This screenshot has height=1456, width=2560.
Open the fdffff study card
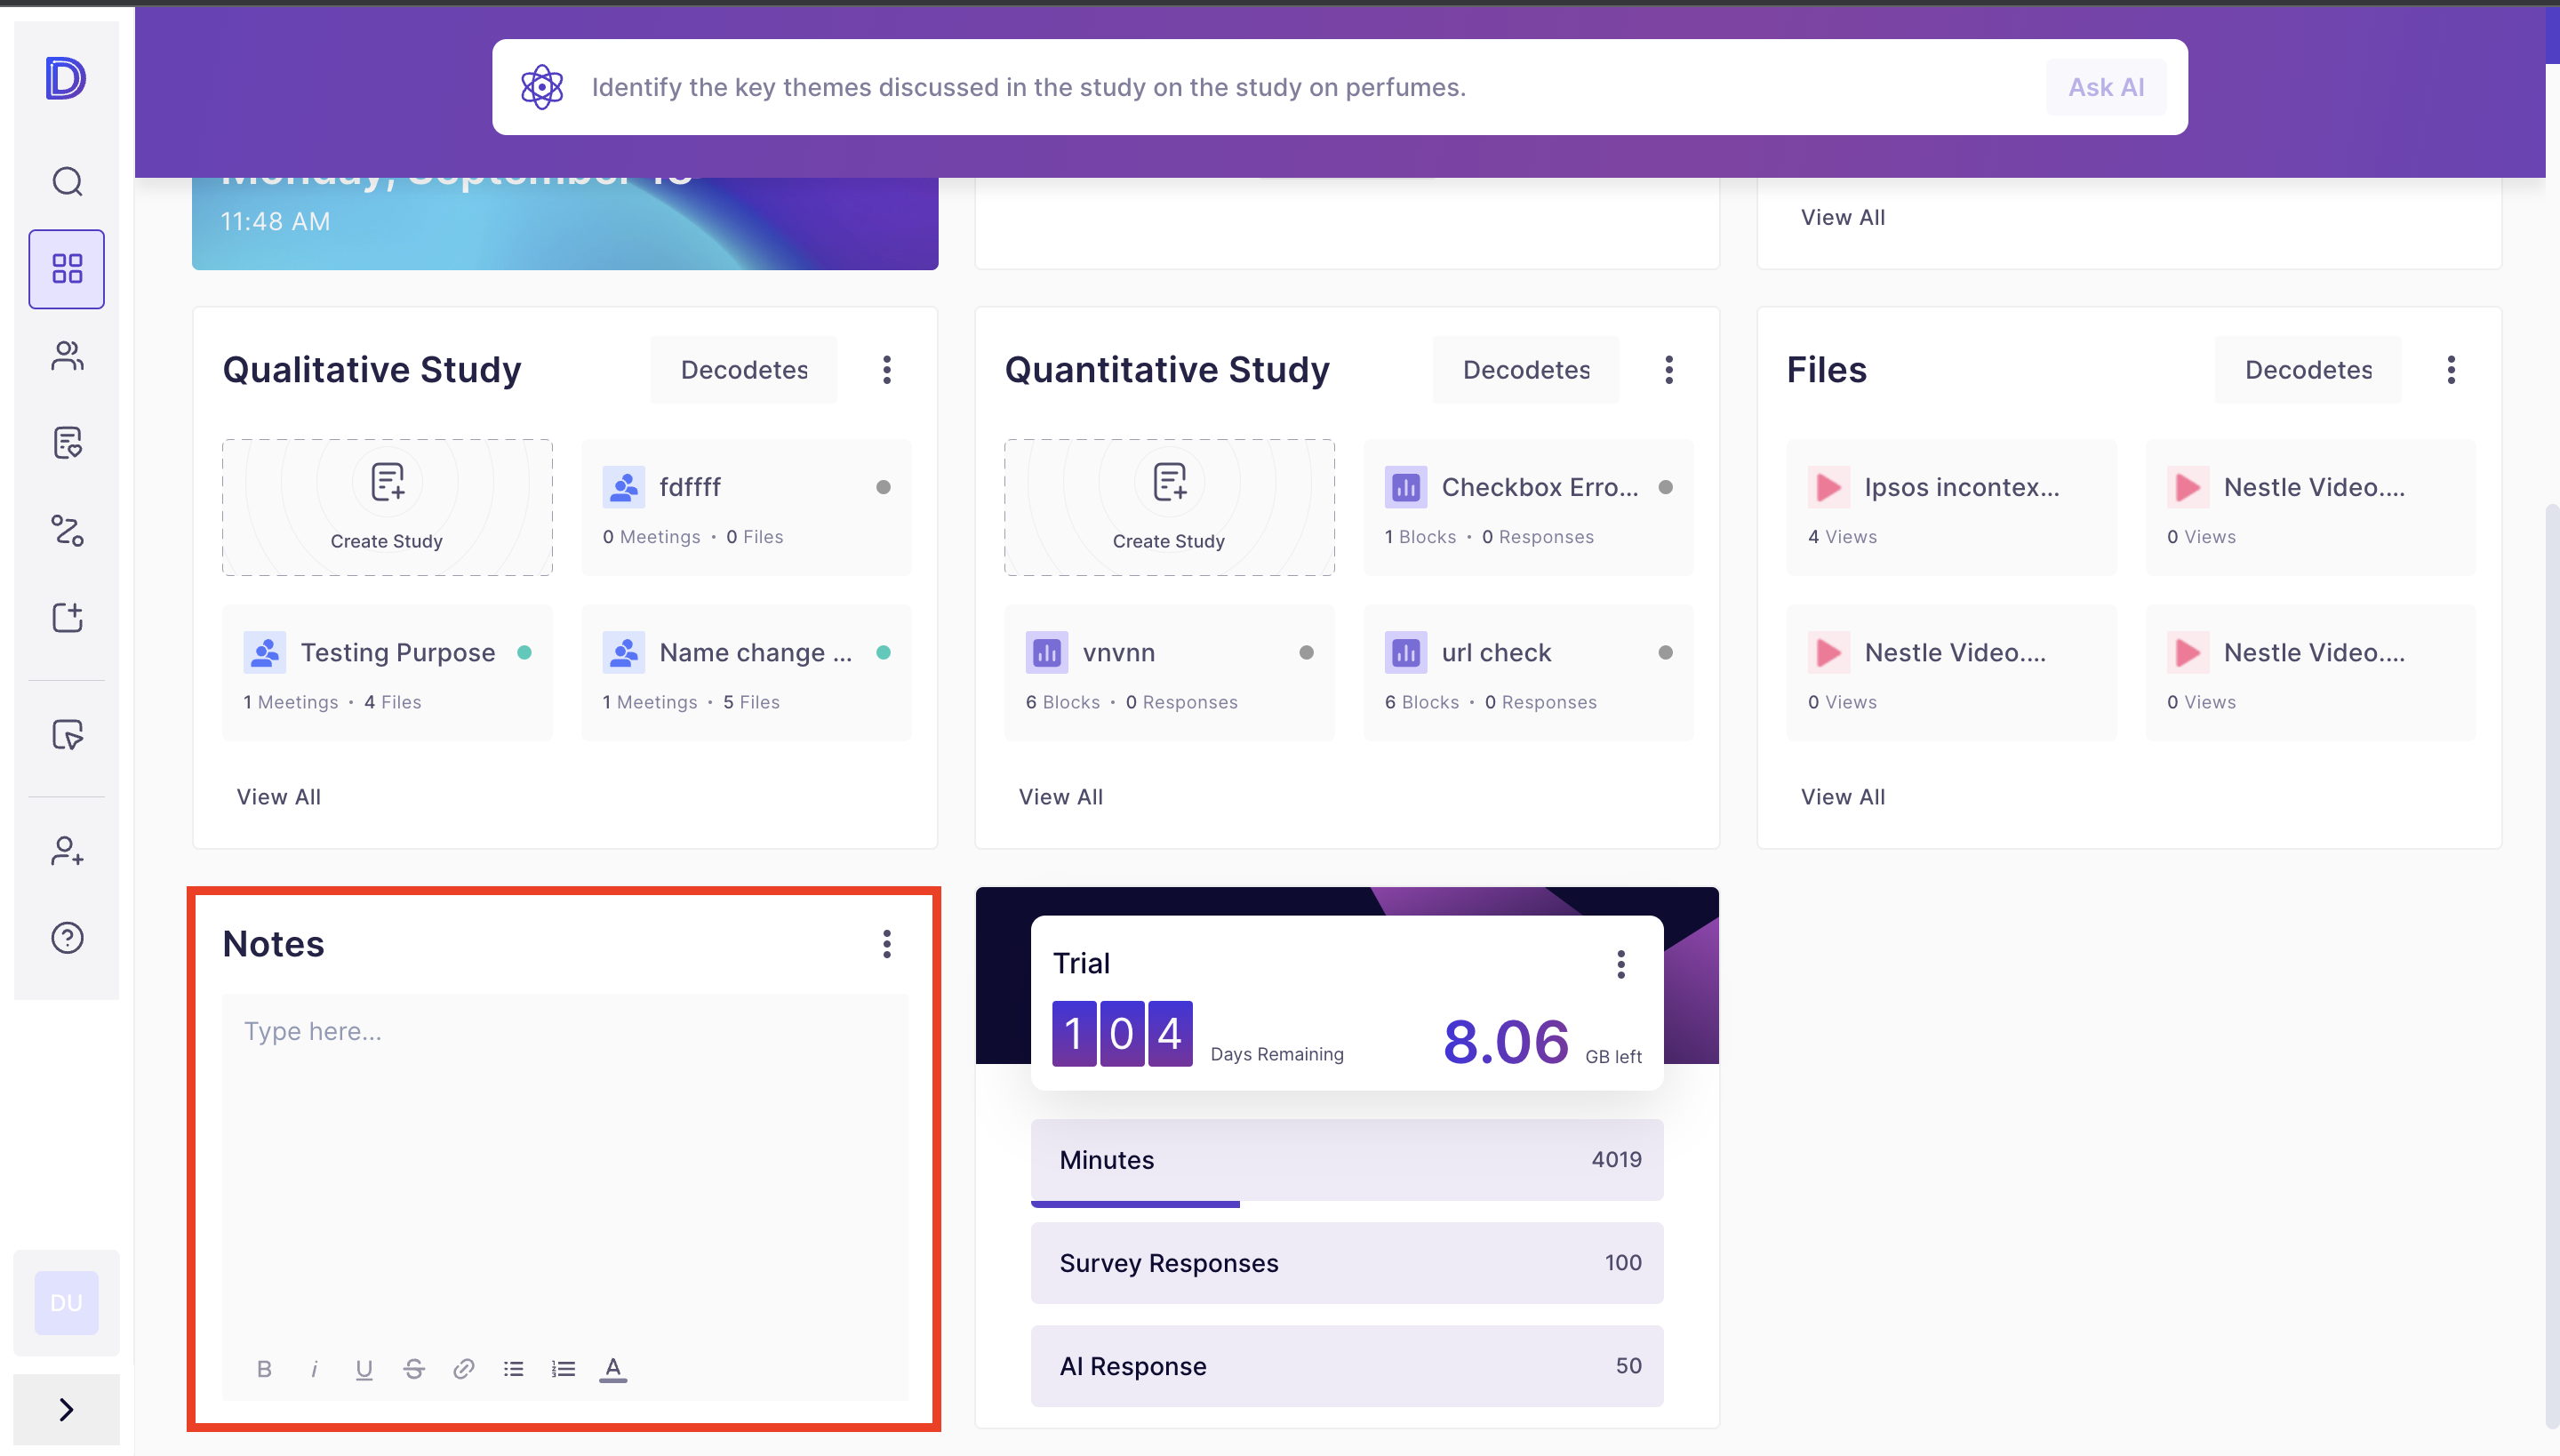point(746,507)
